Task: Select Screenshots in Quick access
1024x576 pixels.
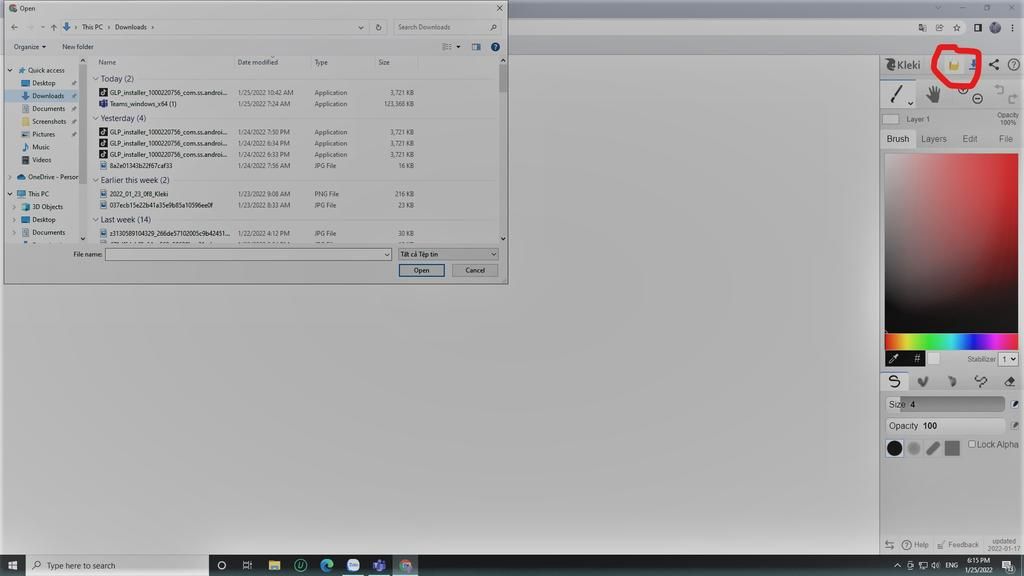Action: [48, 121]
